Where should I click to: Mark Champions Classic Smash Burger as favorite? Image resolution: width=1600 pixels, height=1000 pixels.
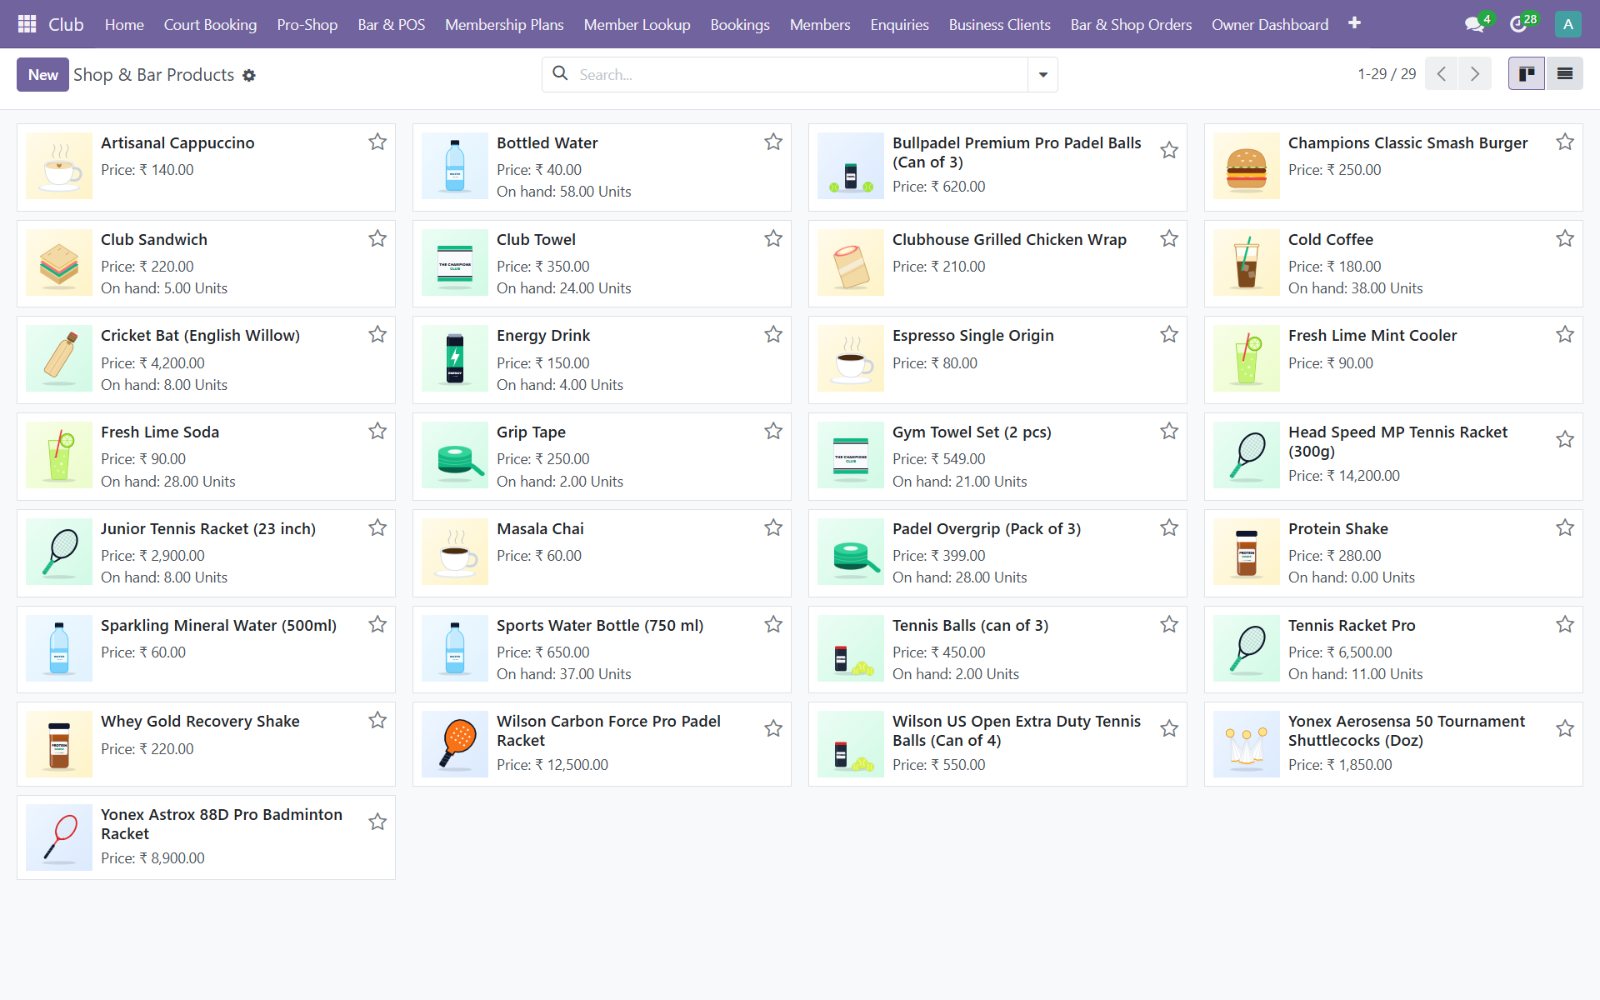click(x=1565, y=142)
